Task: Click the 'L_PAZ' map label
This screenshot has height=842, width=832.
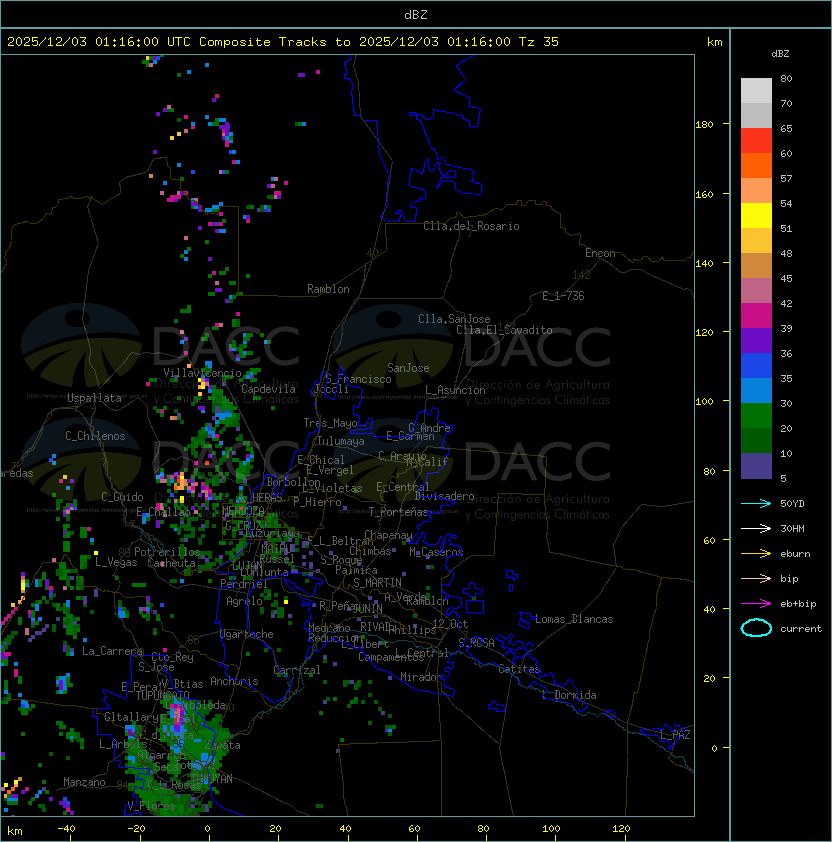Action: [675, 735]
